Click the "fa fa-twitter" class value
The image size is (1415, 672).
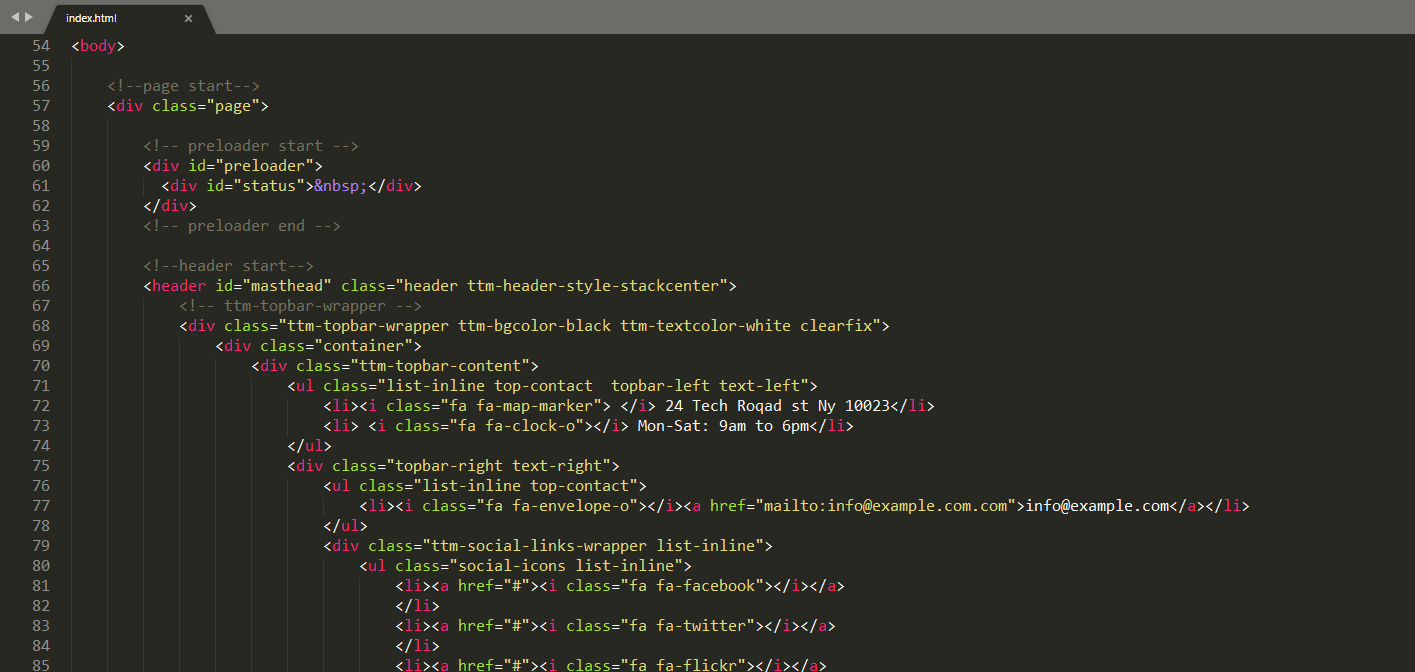pyautogui.click(x=688, y=626)
